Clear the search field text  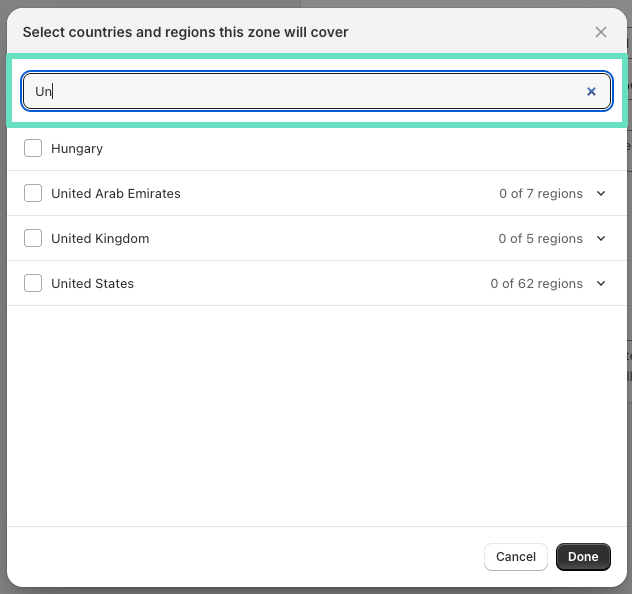[x=591, y=91]
